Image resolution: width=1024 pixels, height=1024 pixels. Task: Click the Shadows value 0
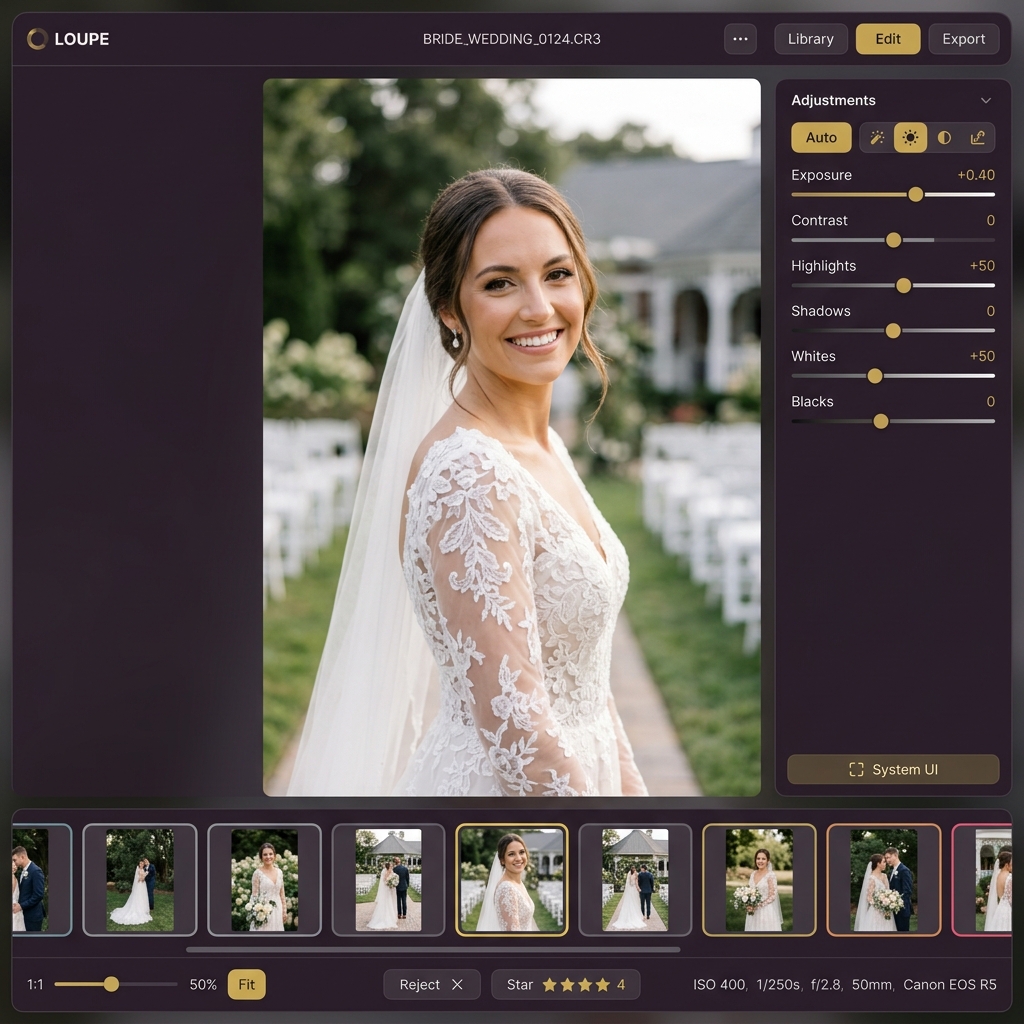(991, 311)
